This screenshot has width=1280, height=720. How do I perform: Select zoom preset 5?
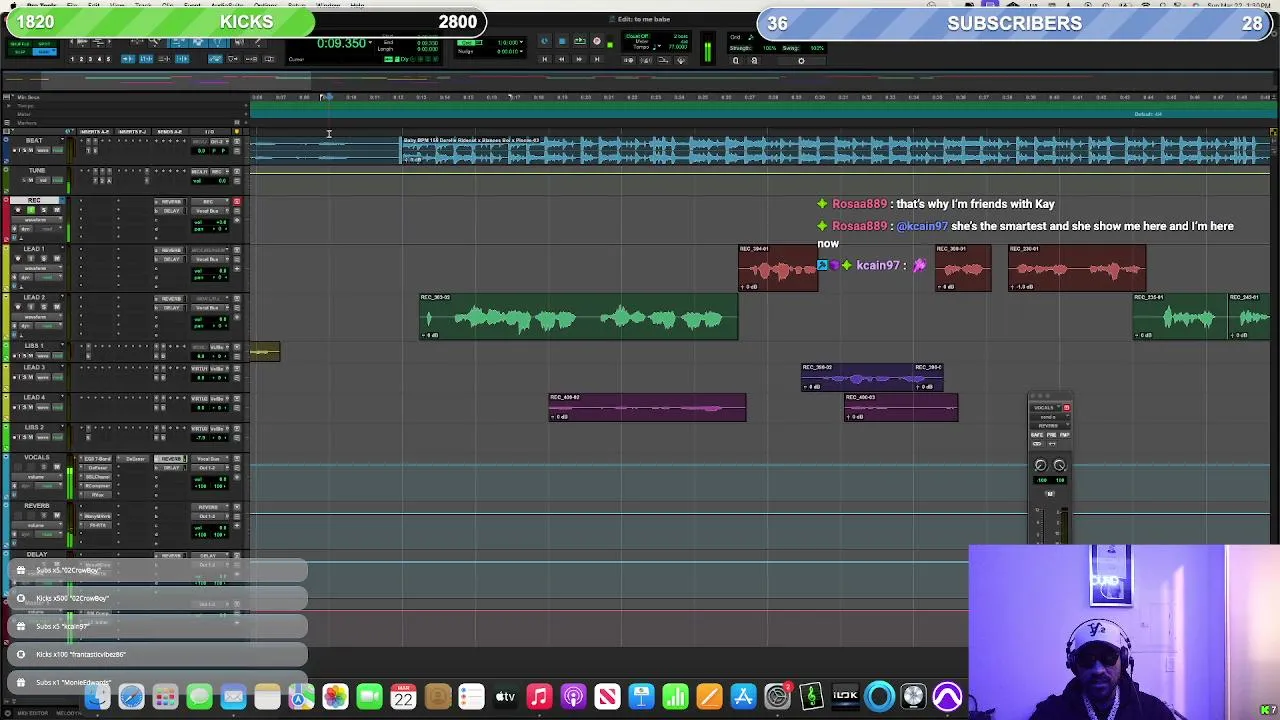pos(108,59)
